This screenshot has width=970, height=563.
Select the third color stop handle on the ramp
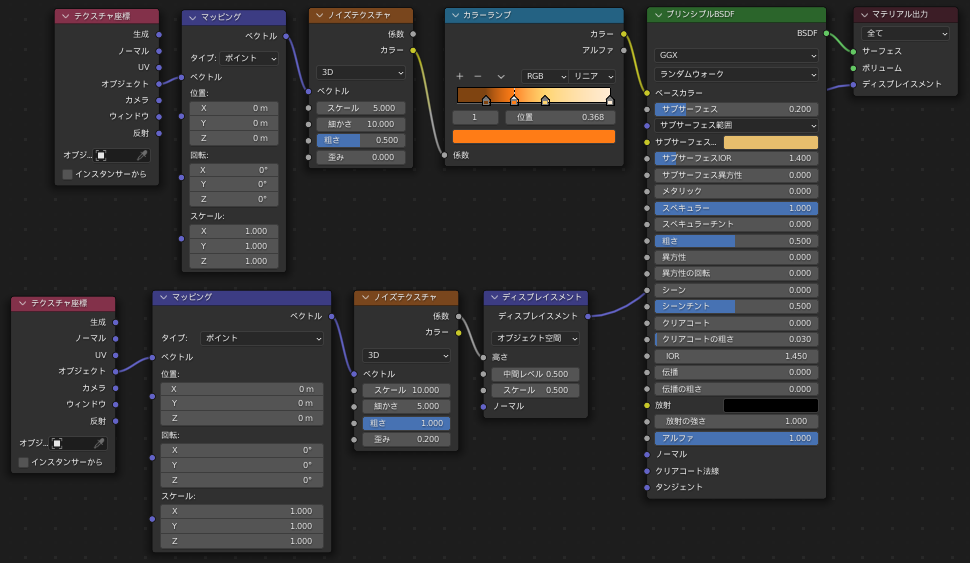545,100
